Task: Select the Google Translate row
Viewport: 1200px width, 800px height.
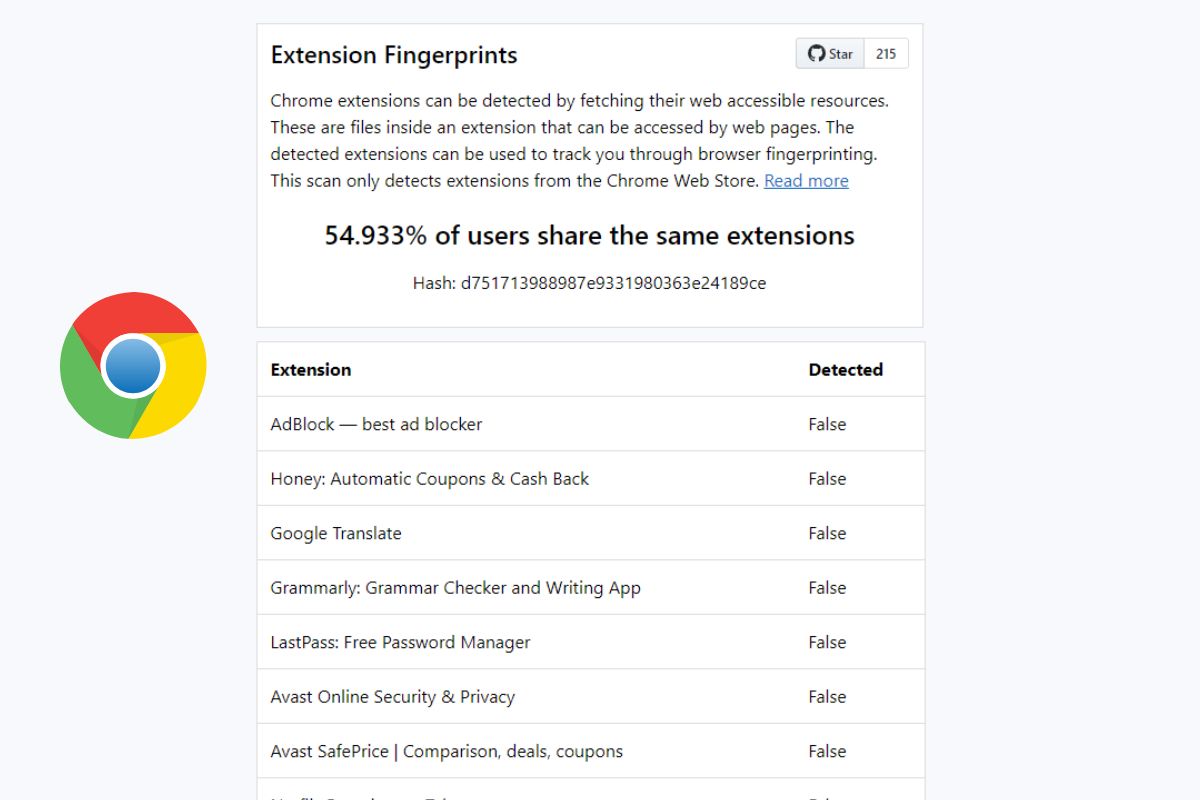Action: 590,533
